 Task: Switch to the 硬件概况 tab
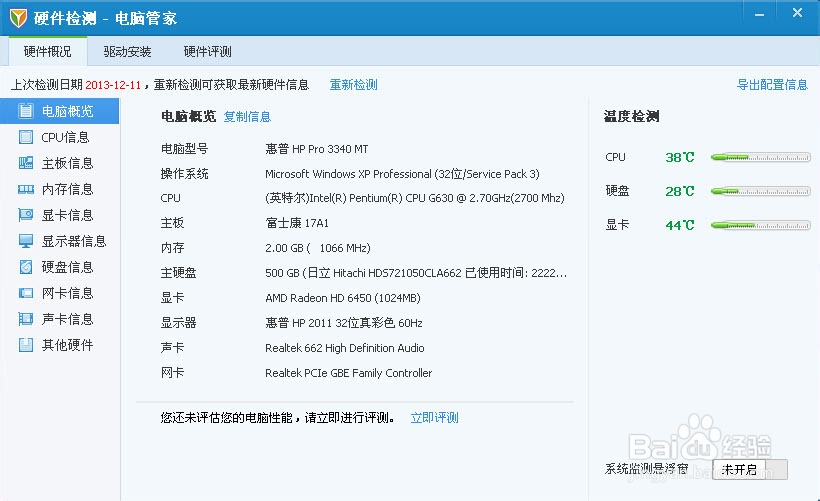click(48, 51)
